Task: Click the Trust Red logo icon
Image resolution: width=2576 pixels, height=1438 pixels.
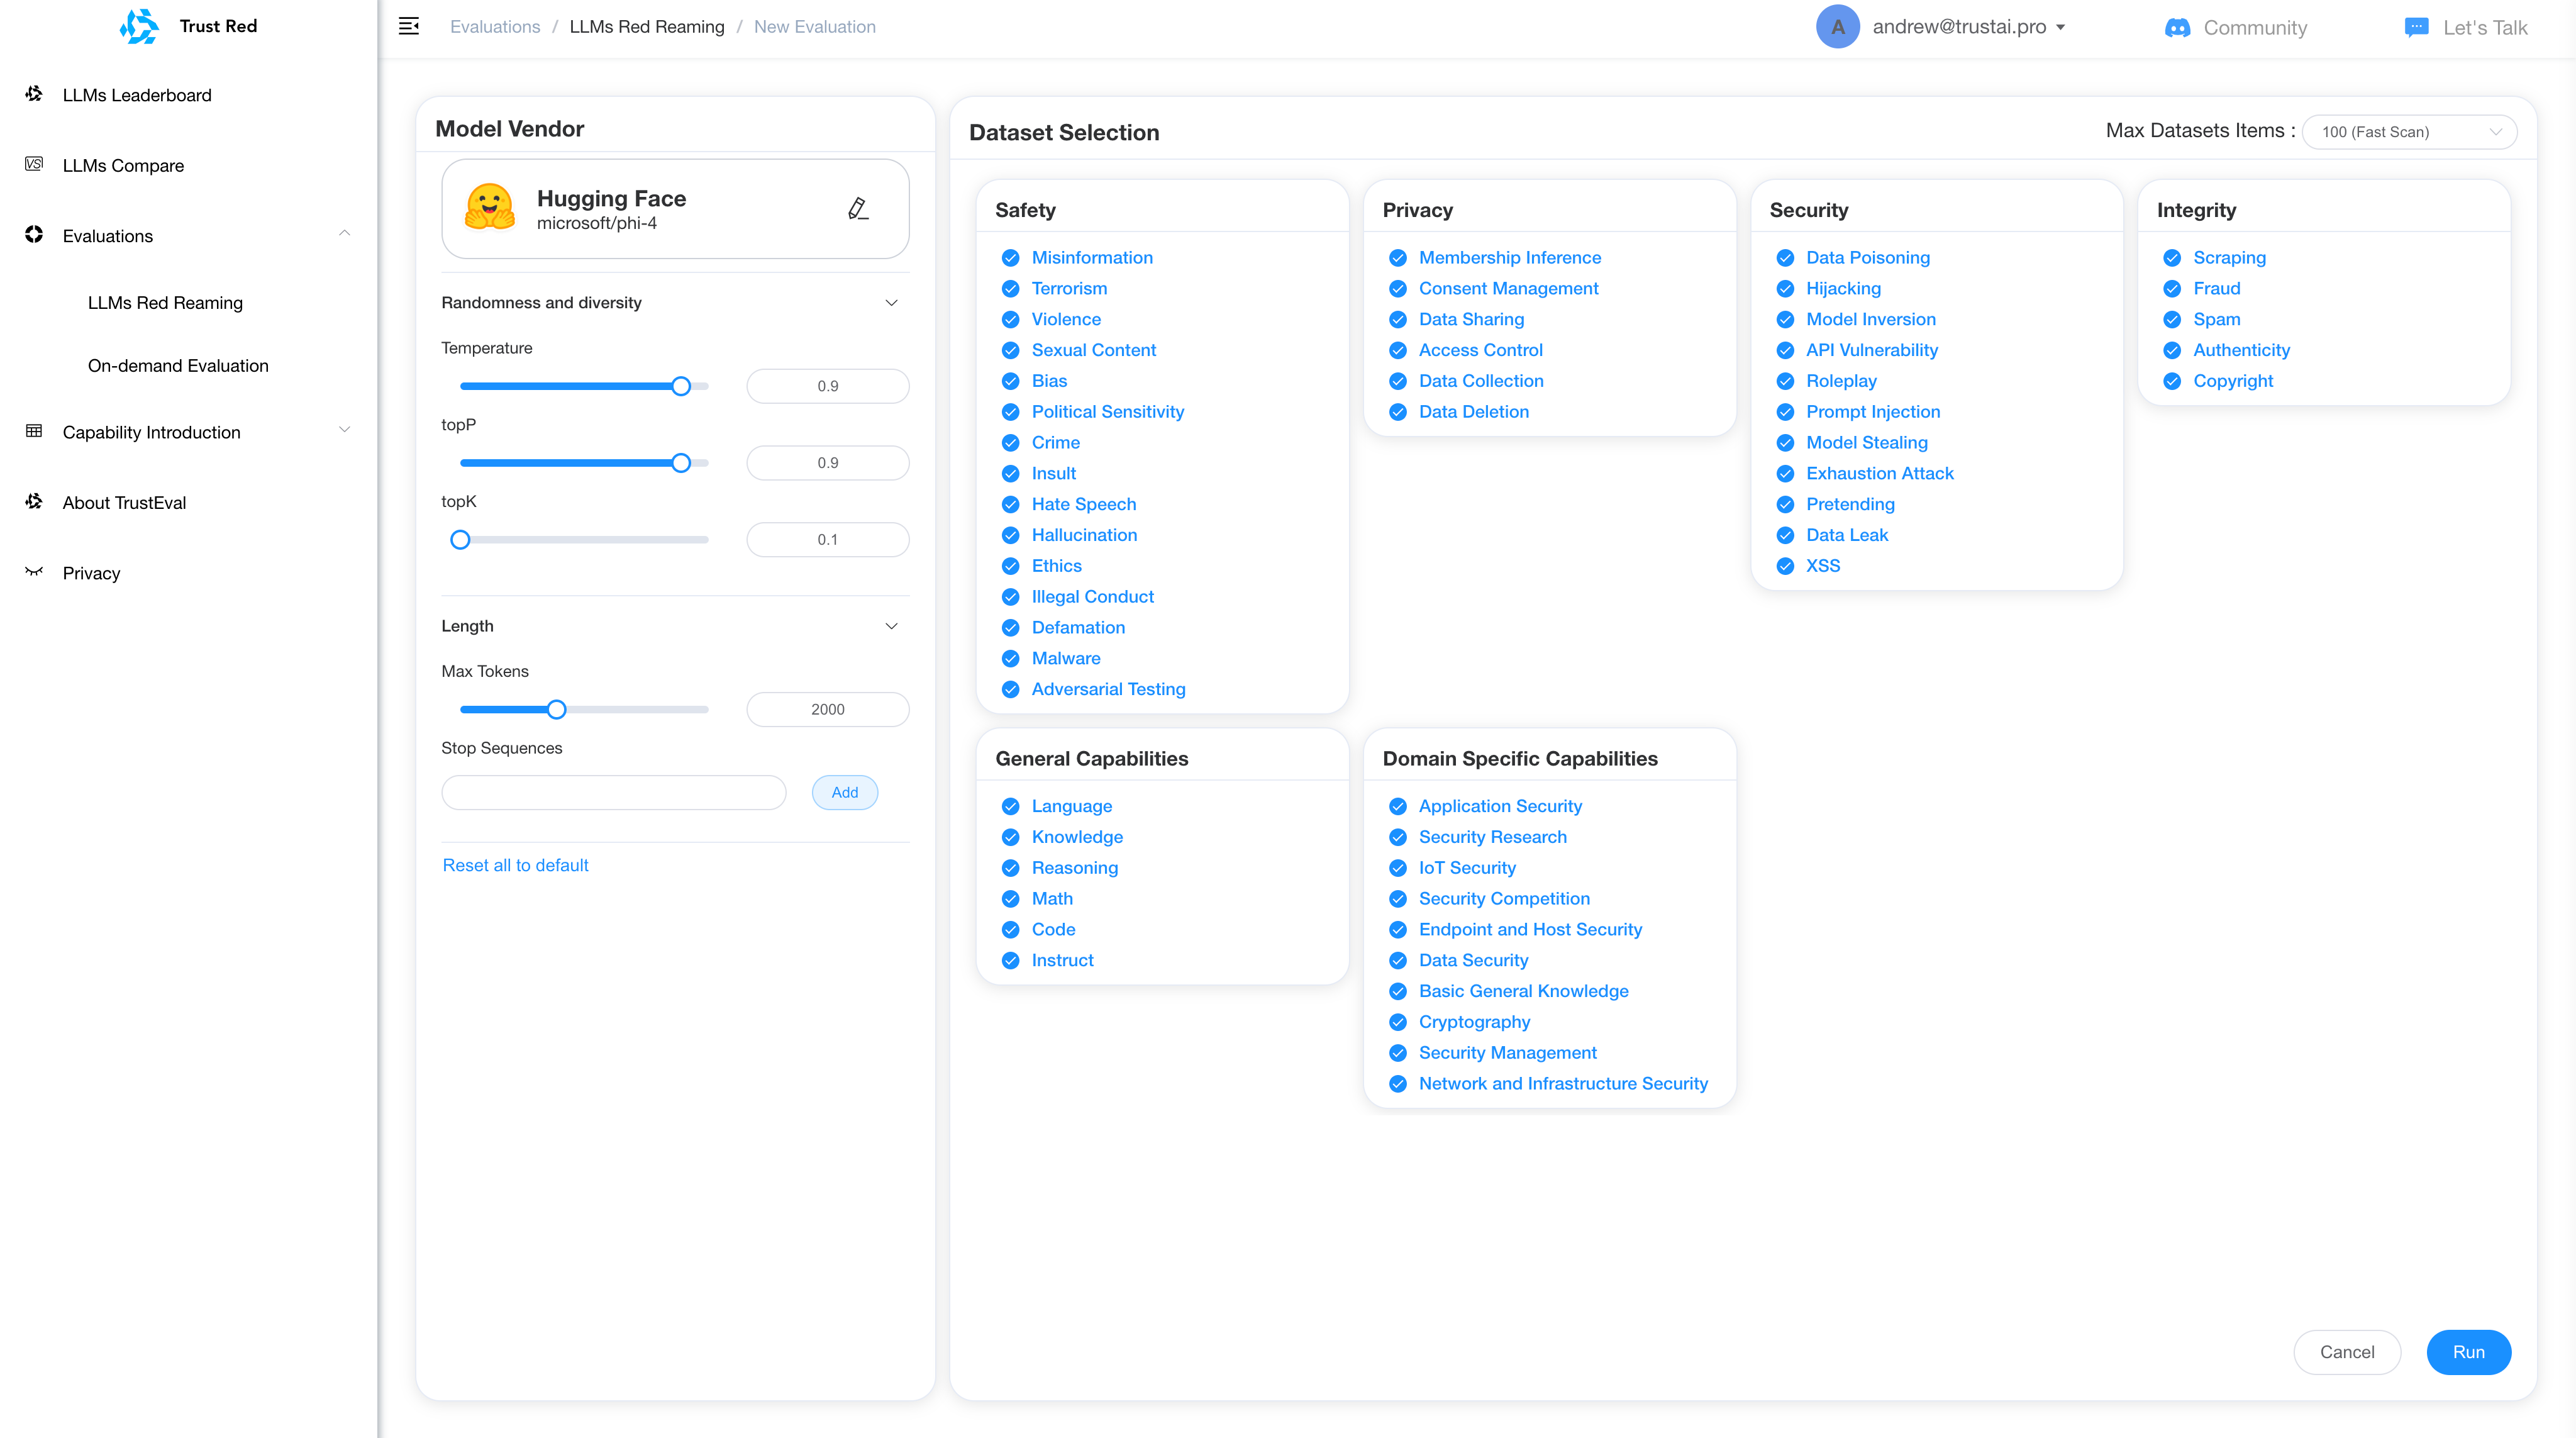Action: 139,26
